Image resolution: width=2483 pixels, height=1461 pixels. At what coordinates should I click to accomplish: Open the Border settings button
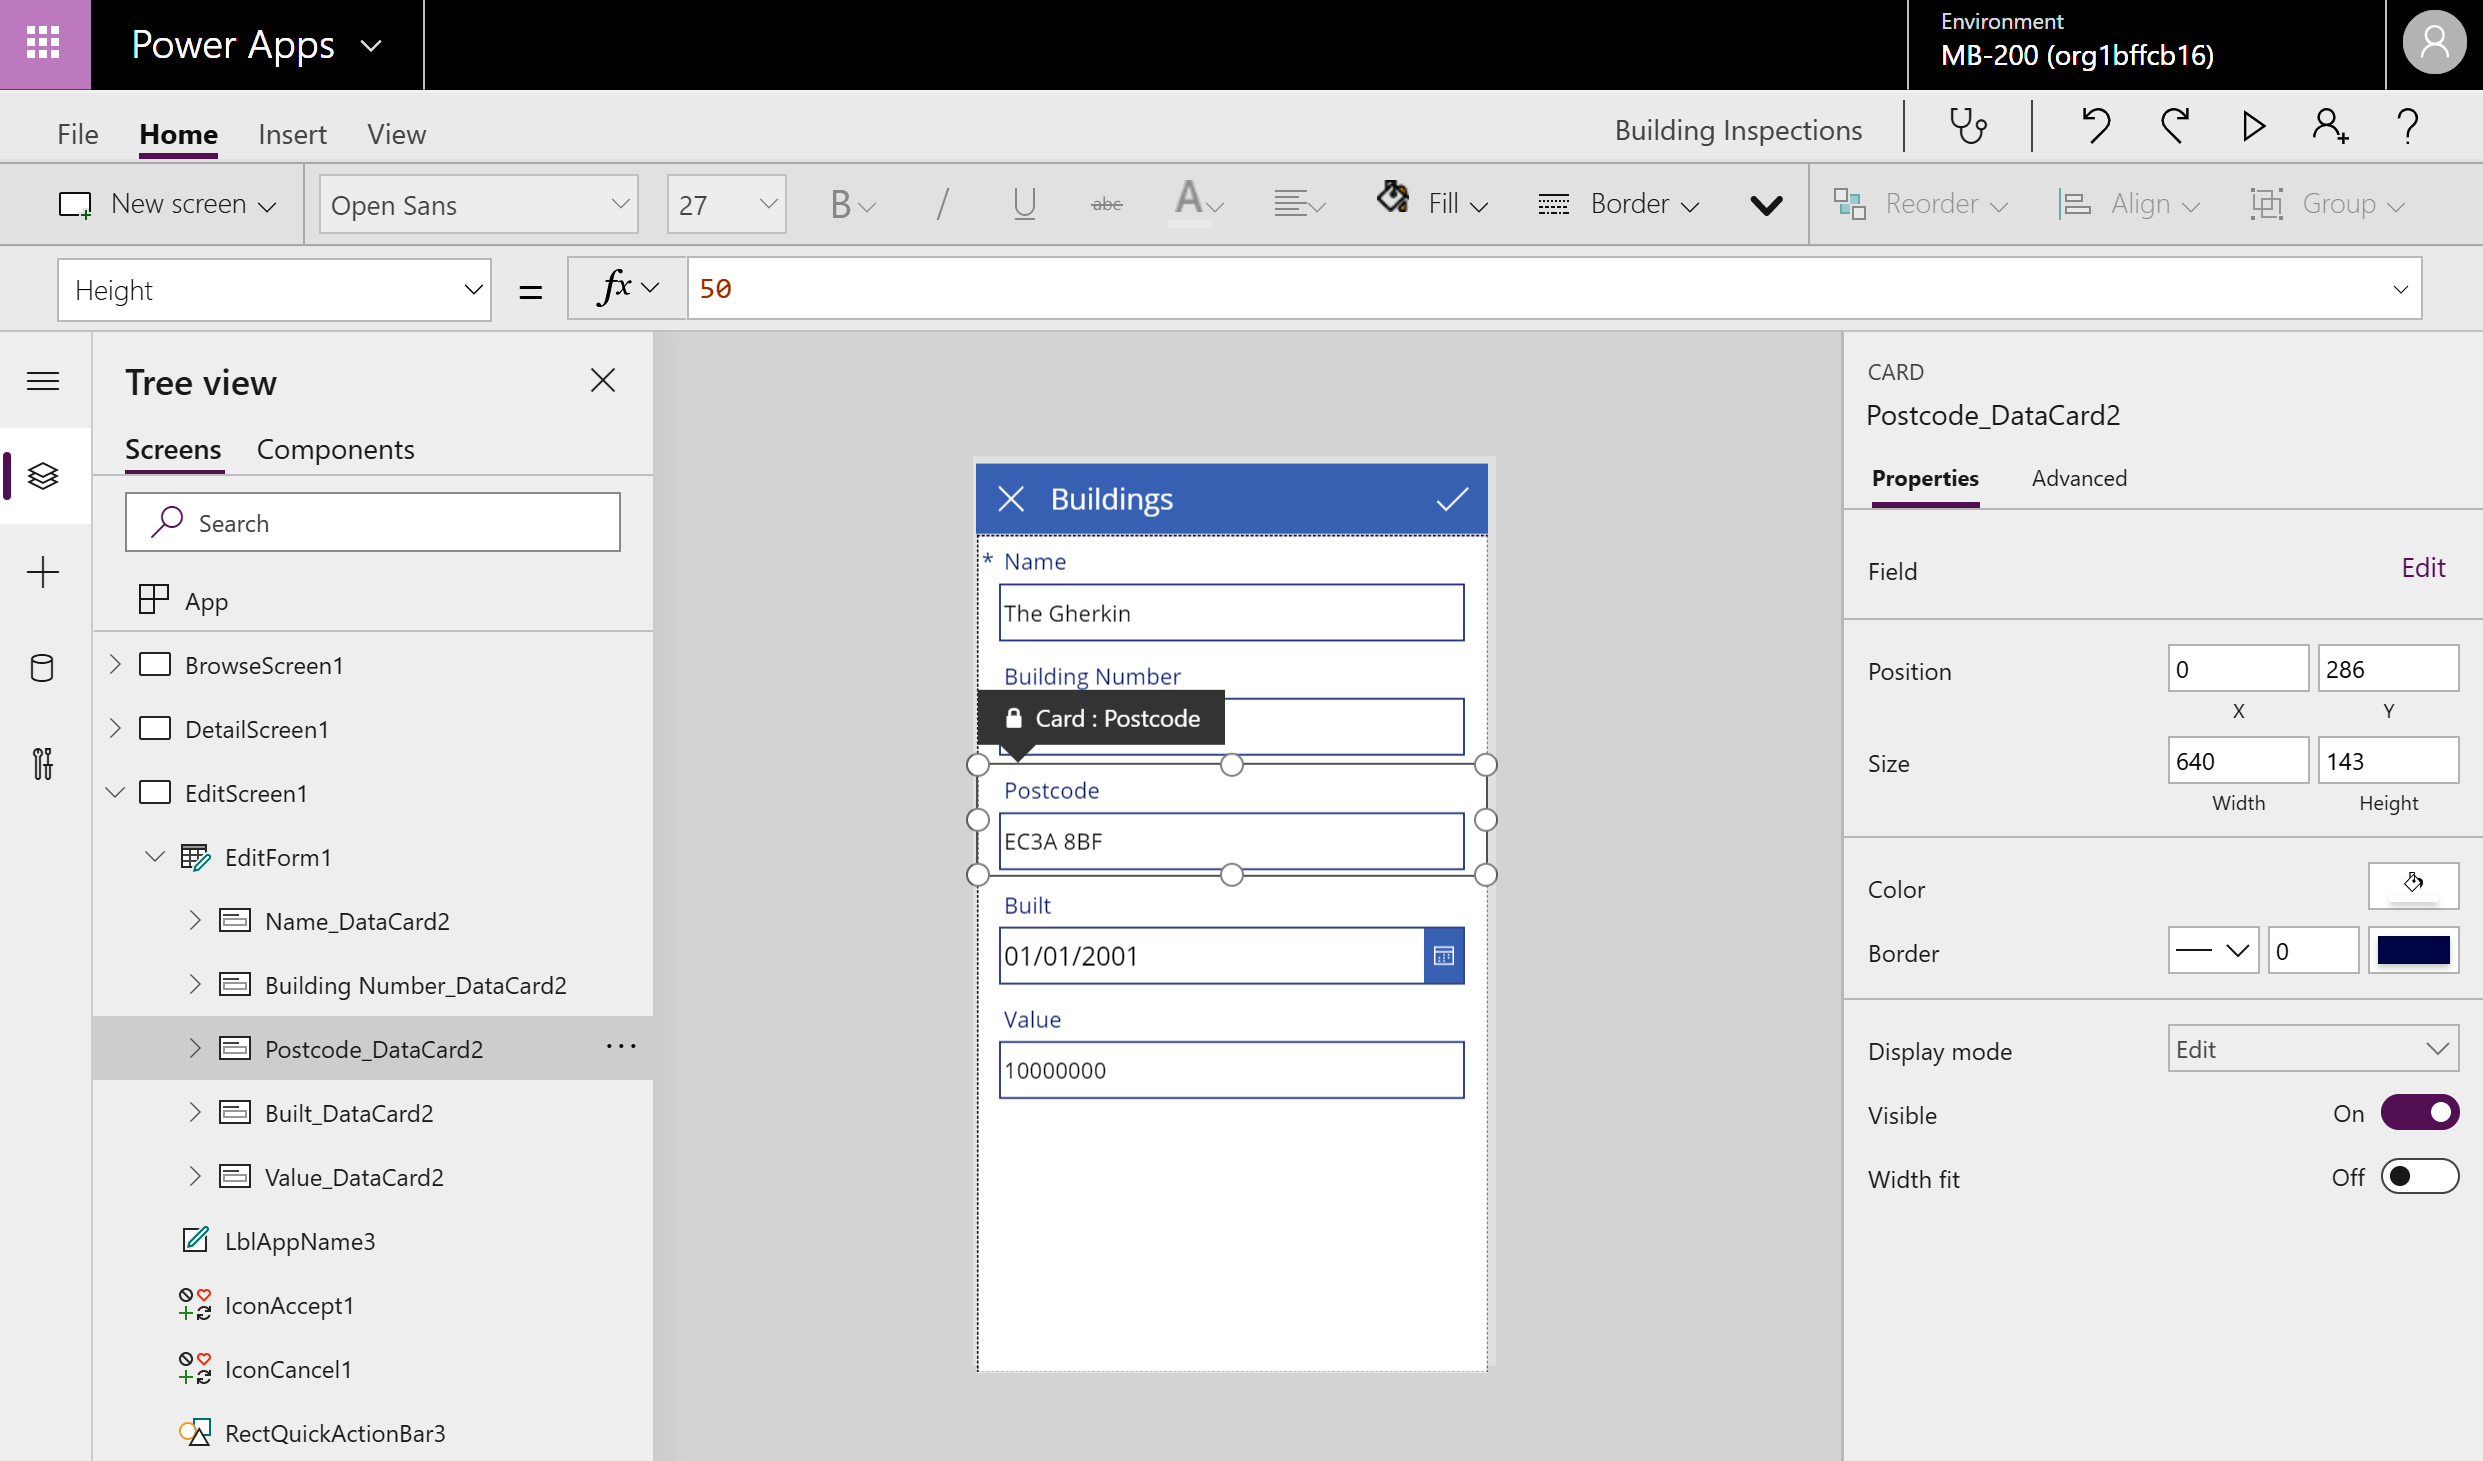(1618, 204)
